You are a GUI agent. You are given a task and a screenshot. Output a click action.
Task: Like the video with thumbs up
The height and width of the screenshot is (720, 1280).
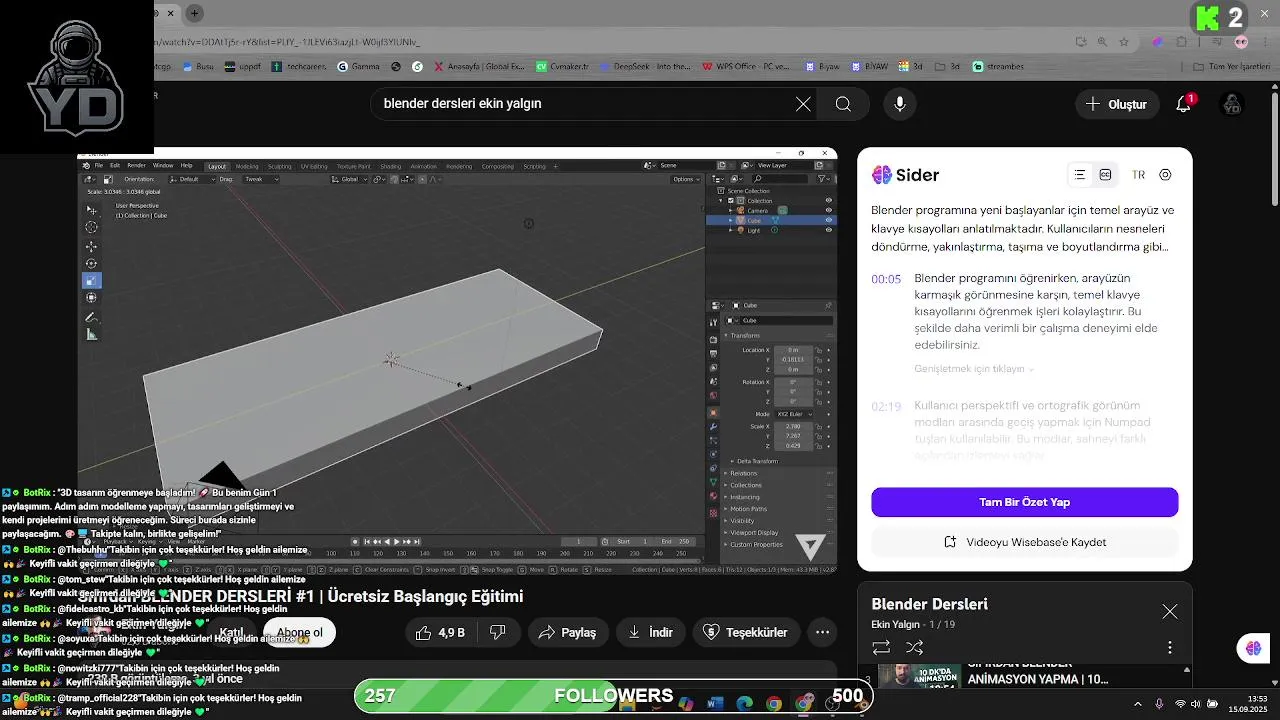coord(440,632)
